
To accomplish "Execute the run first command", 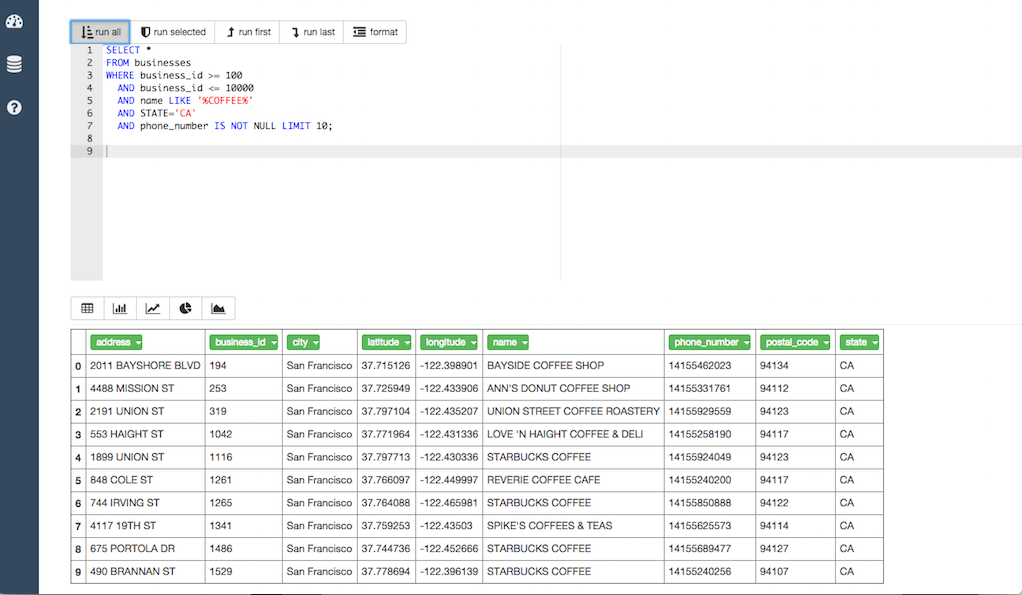I will pos(247,31).
